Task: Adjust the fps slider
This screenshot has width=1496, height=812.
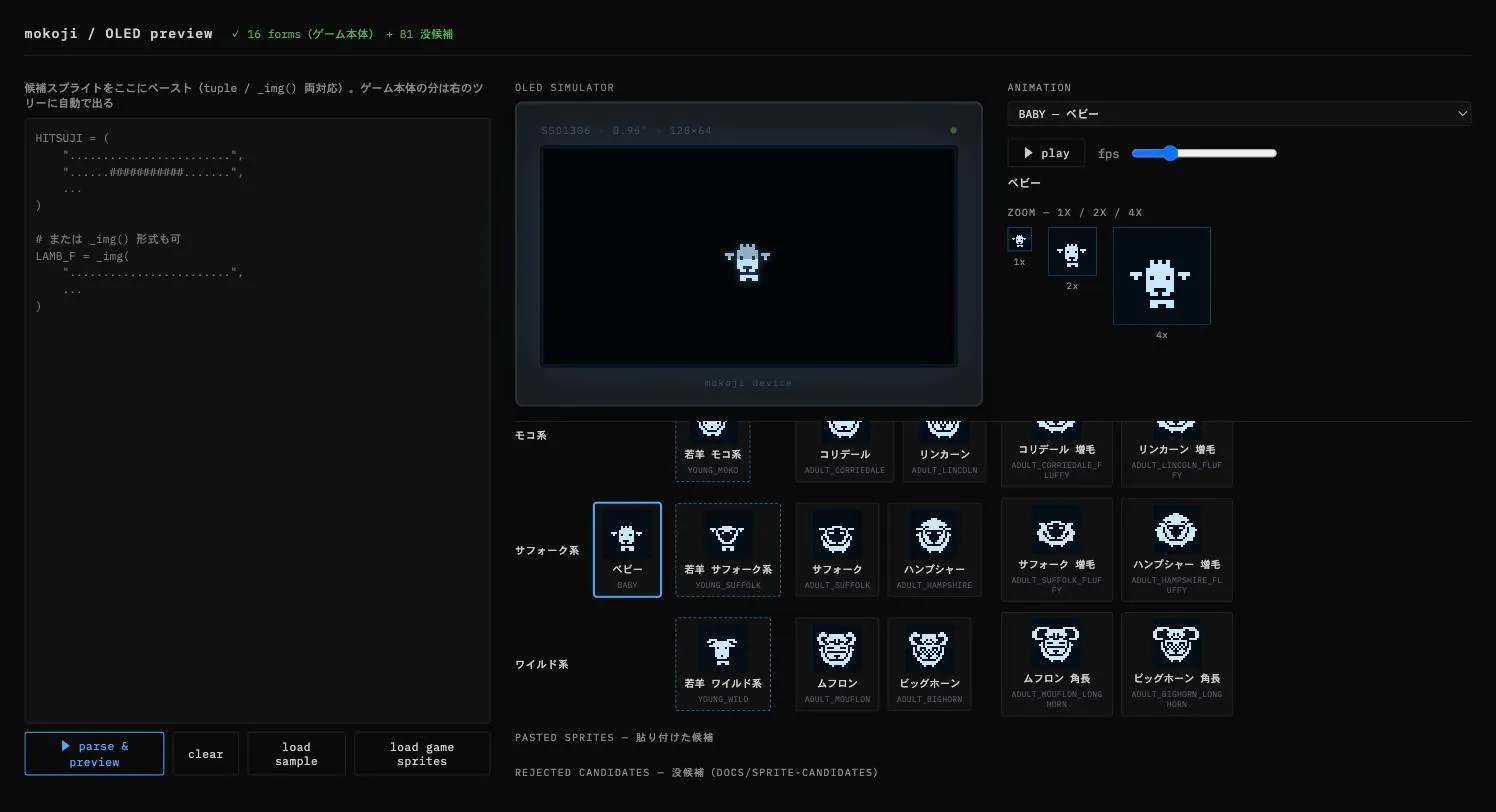Action: tap(1204, 153)
